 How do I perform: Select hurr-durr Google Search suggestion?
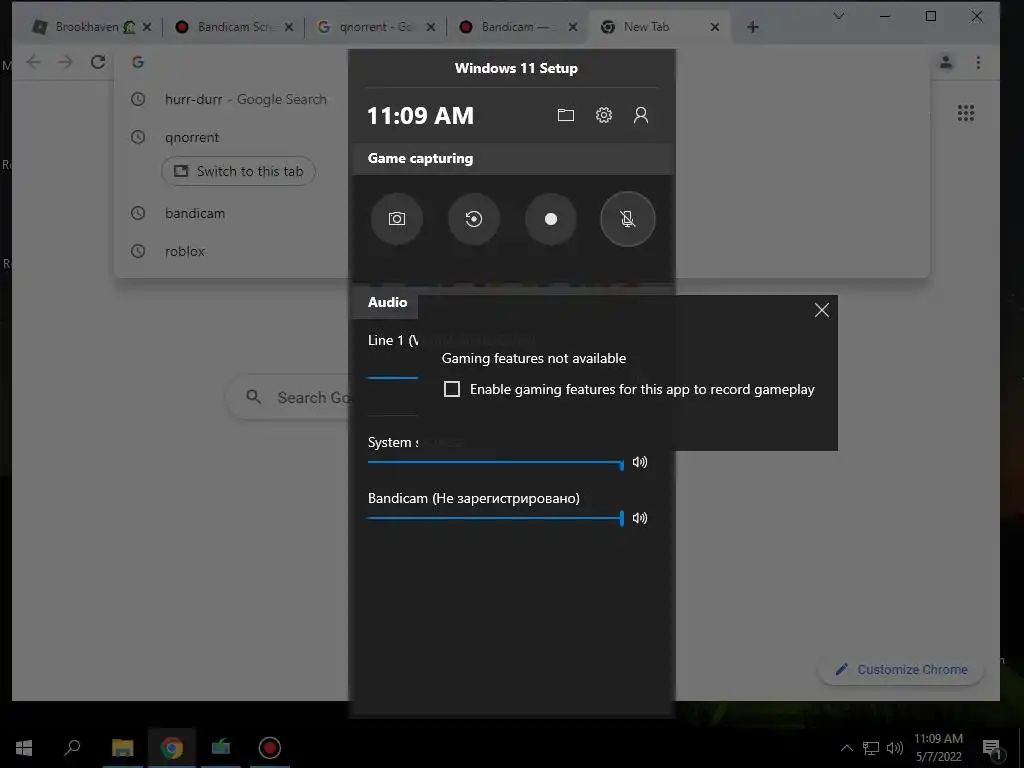[x=246, y=99]
